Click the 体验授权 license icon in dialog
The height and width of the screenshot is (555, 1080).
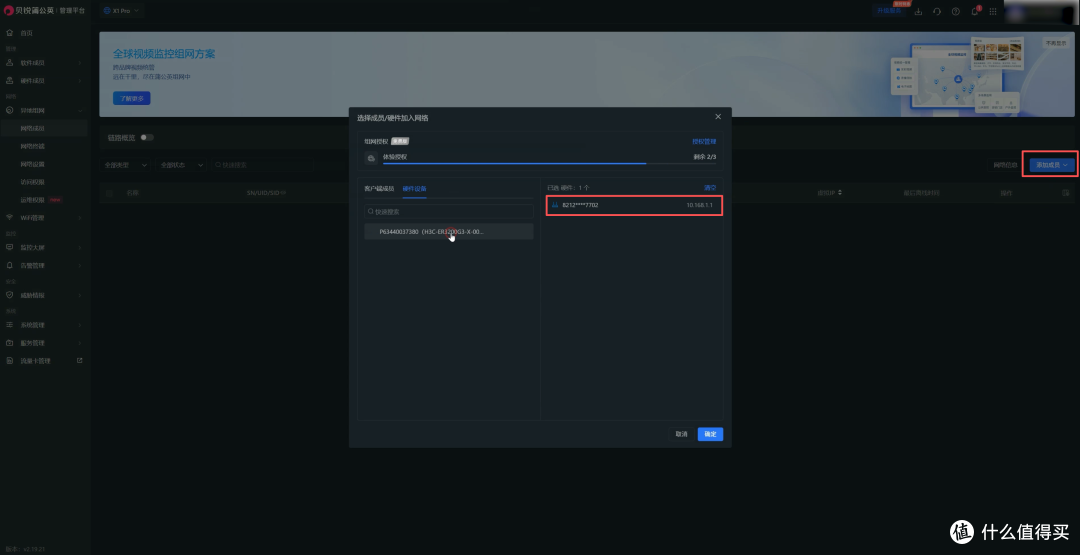point(371,158)
